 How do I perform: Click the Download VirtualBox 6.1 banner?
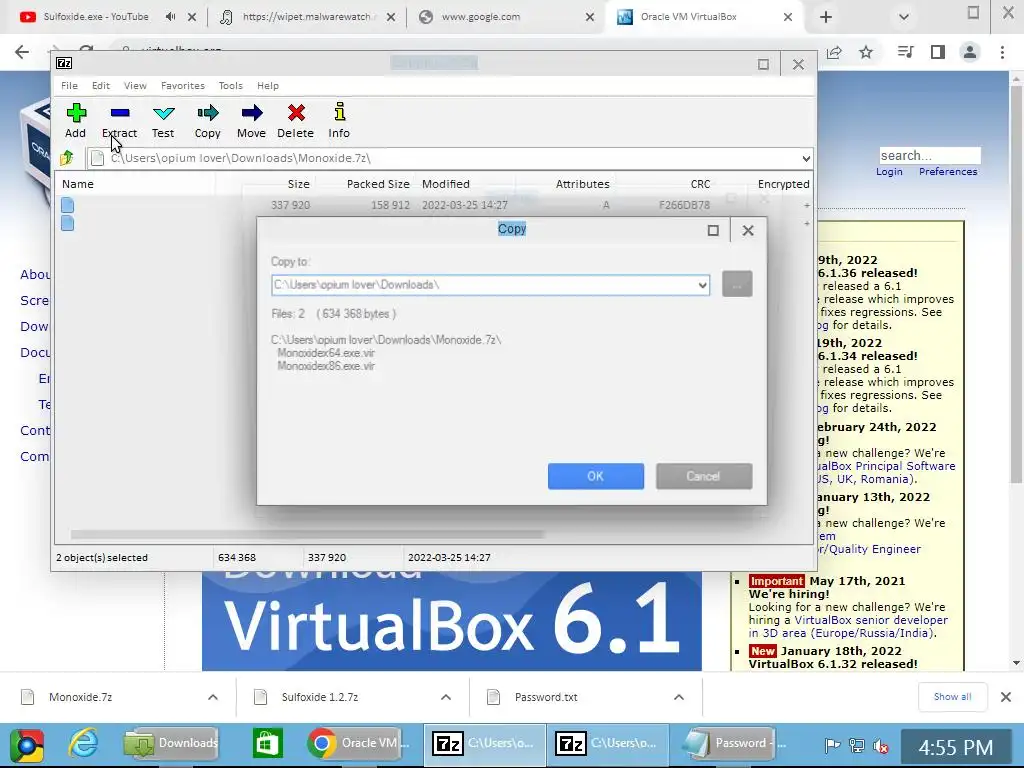point(452,620)
